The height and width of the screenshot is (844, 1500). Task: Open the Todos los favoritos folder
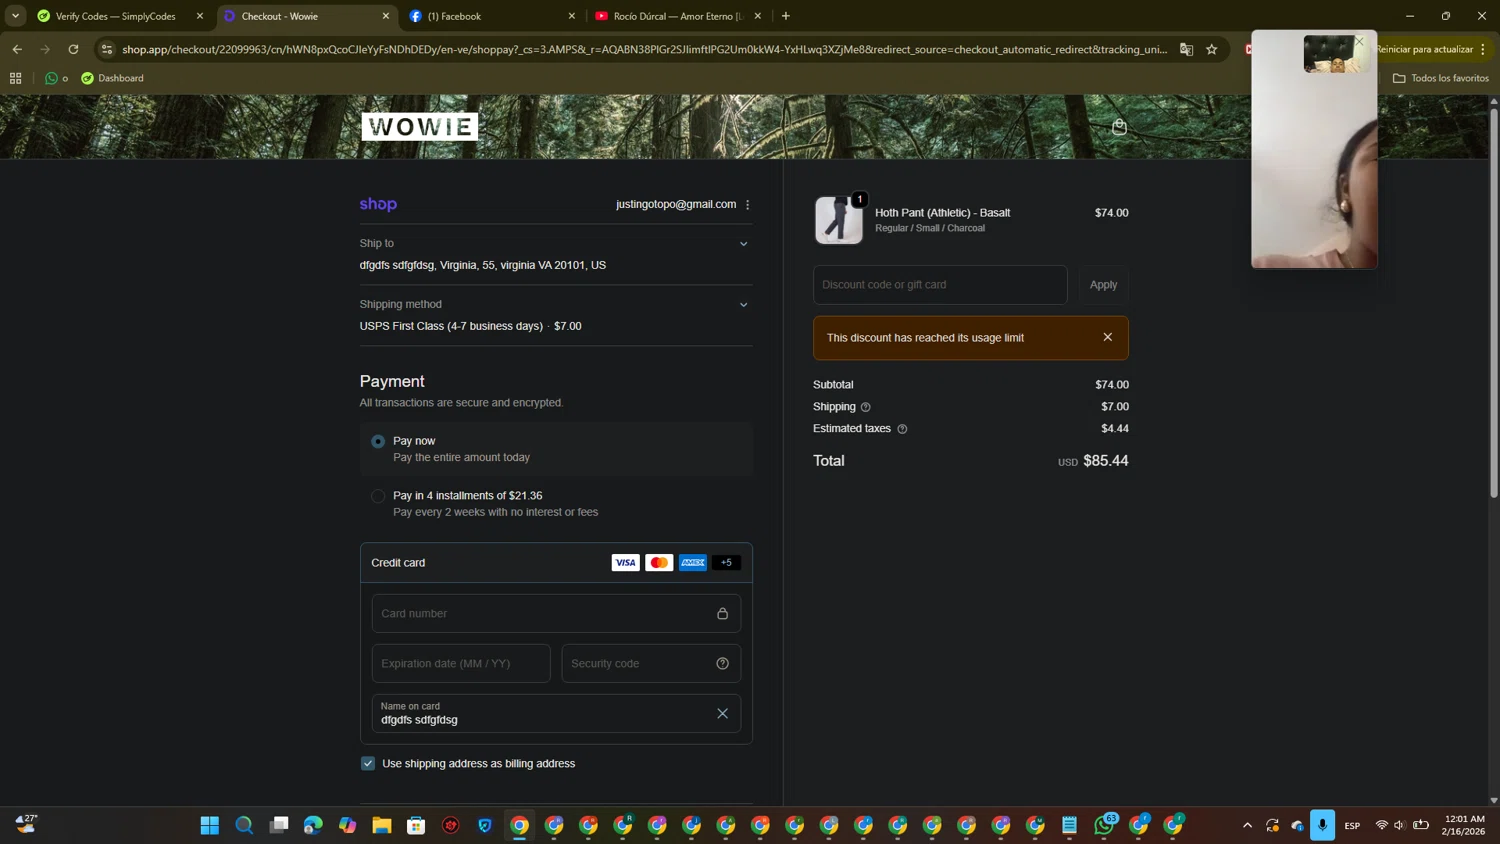pyautogui.click(x=1441, y=78)
